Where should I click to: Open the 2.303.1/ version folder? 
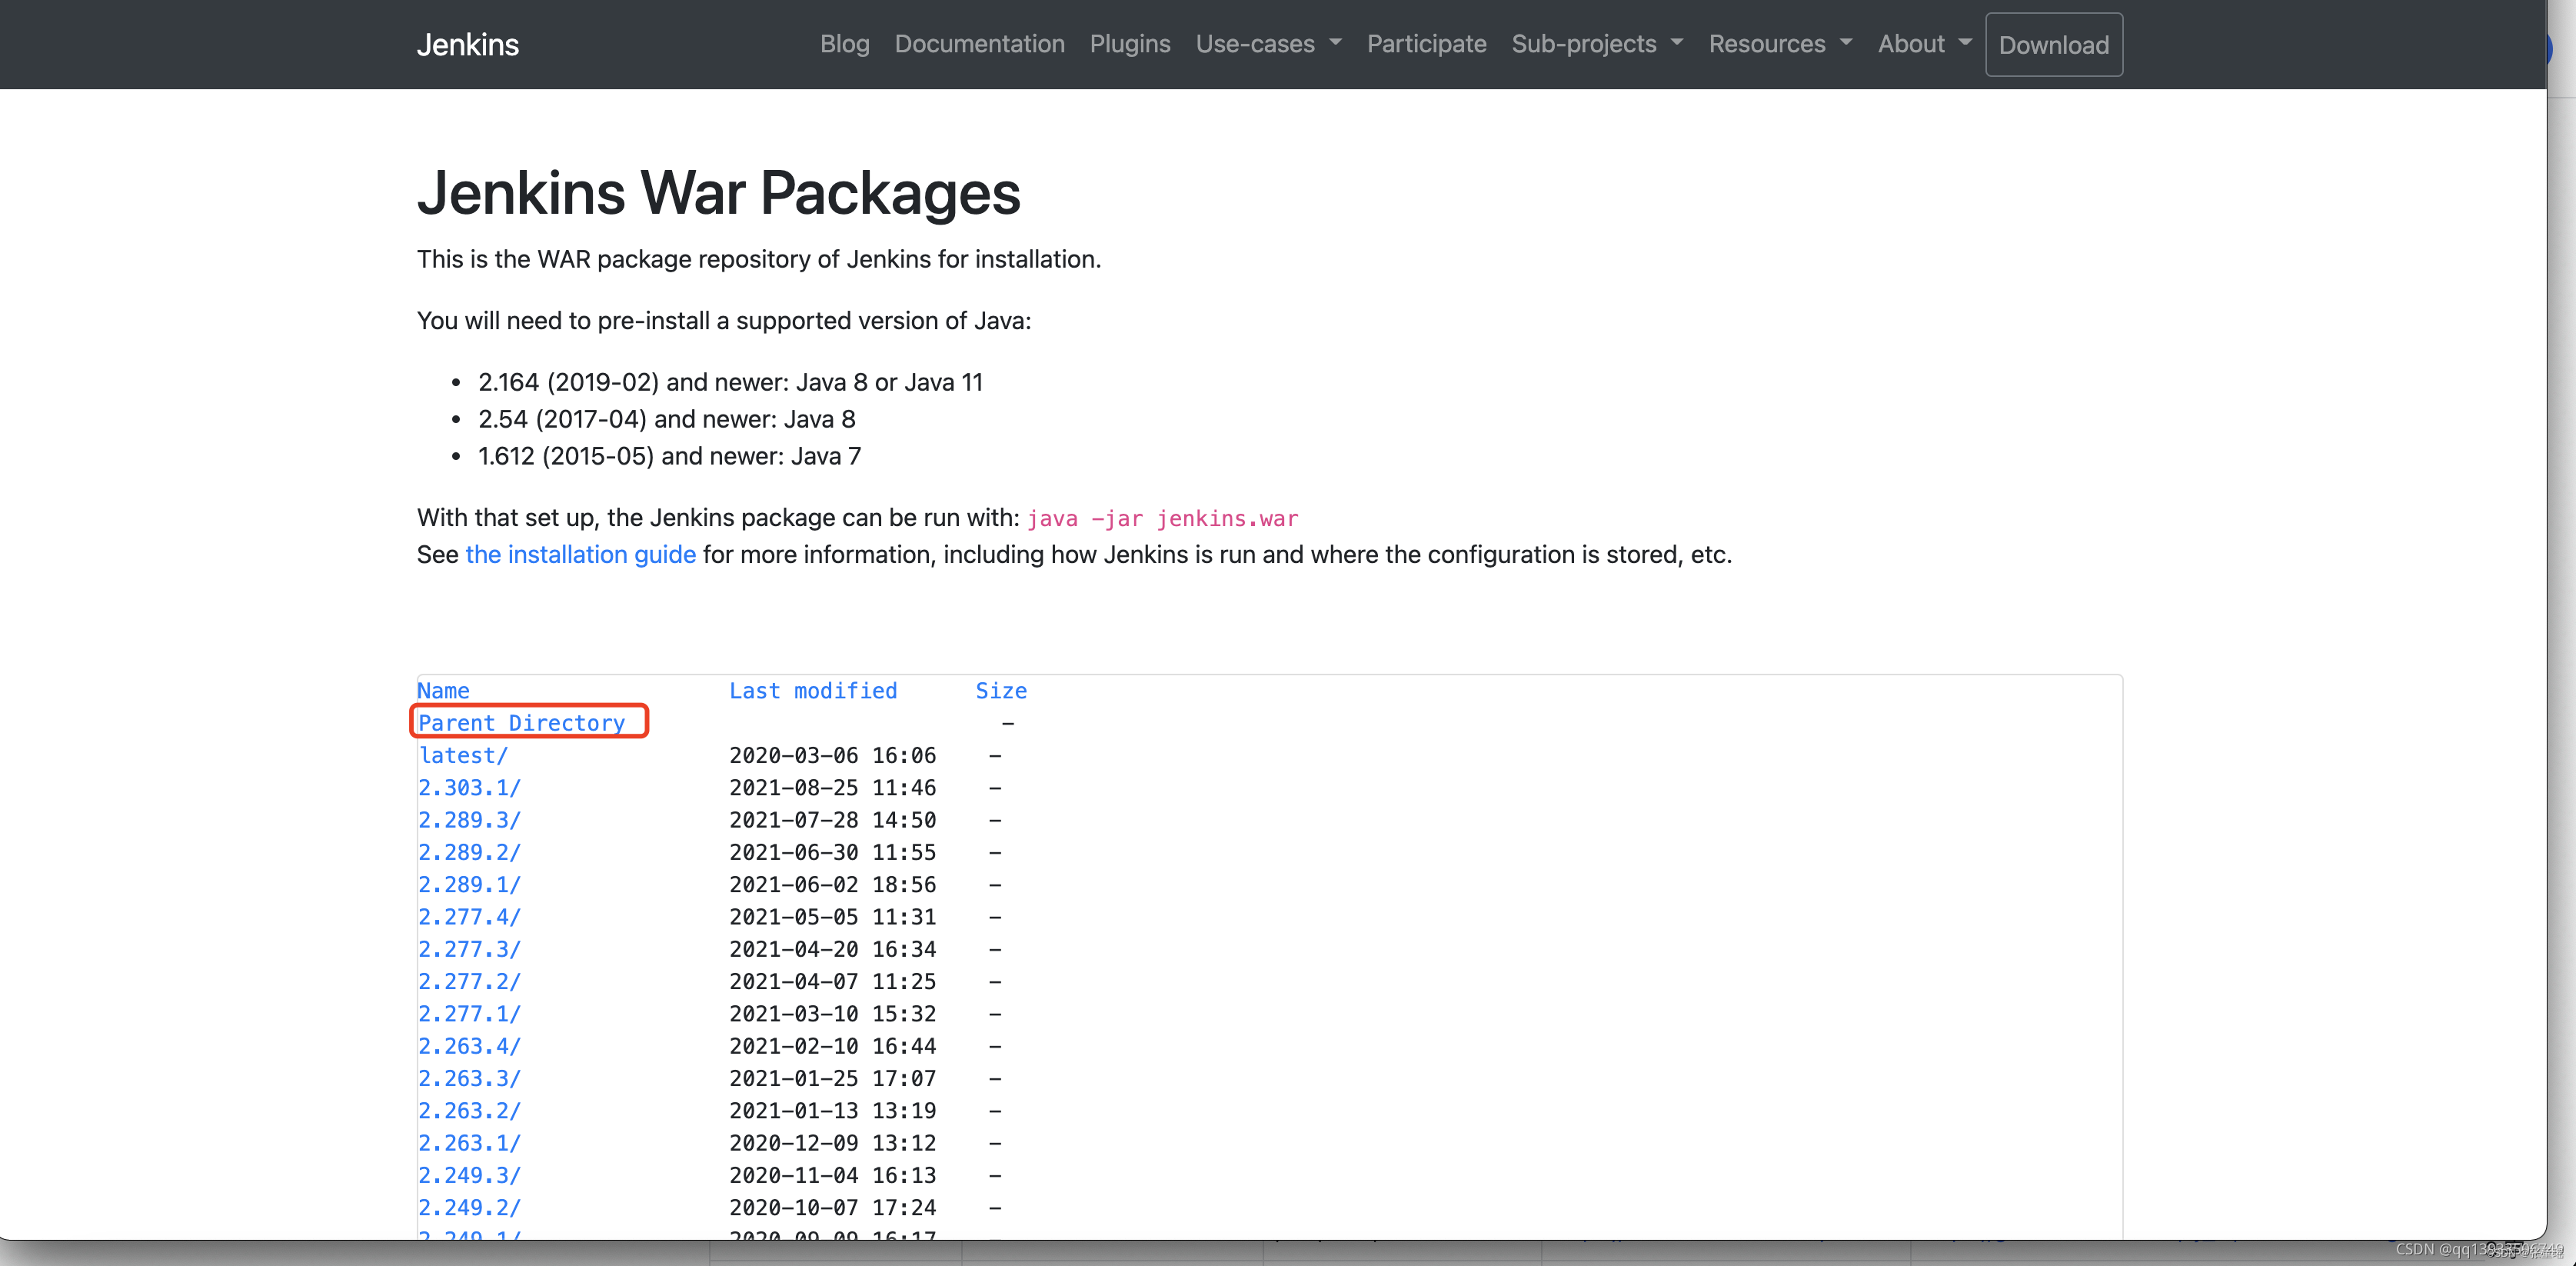pyautogui.click(x=469, y=788)
